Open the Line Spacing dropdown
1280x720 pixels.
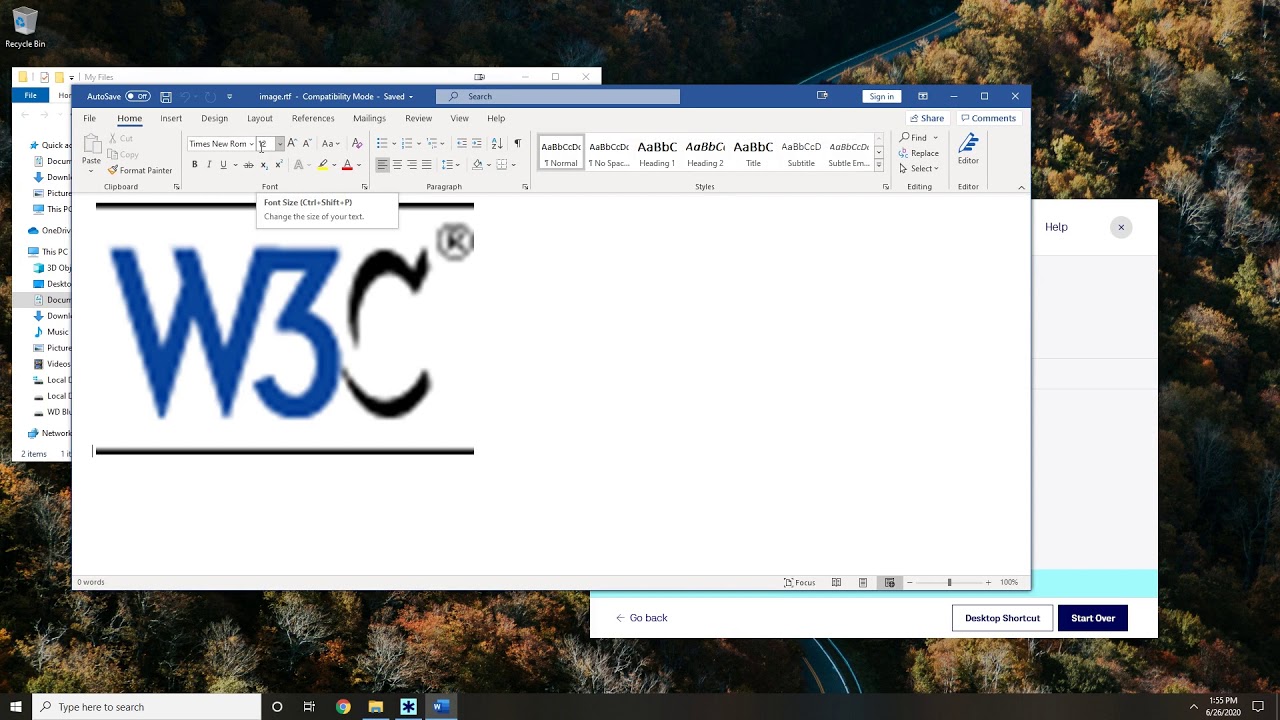450,164
